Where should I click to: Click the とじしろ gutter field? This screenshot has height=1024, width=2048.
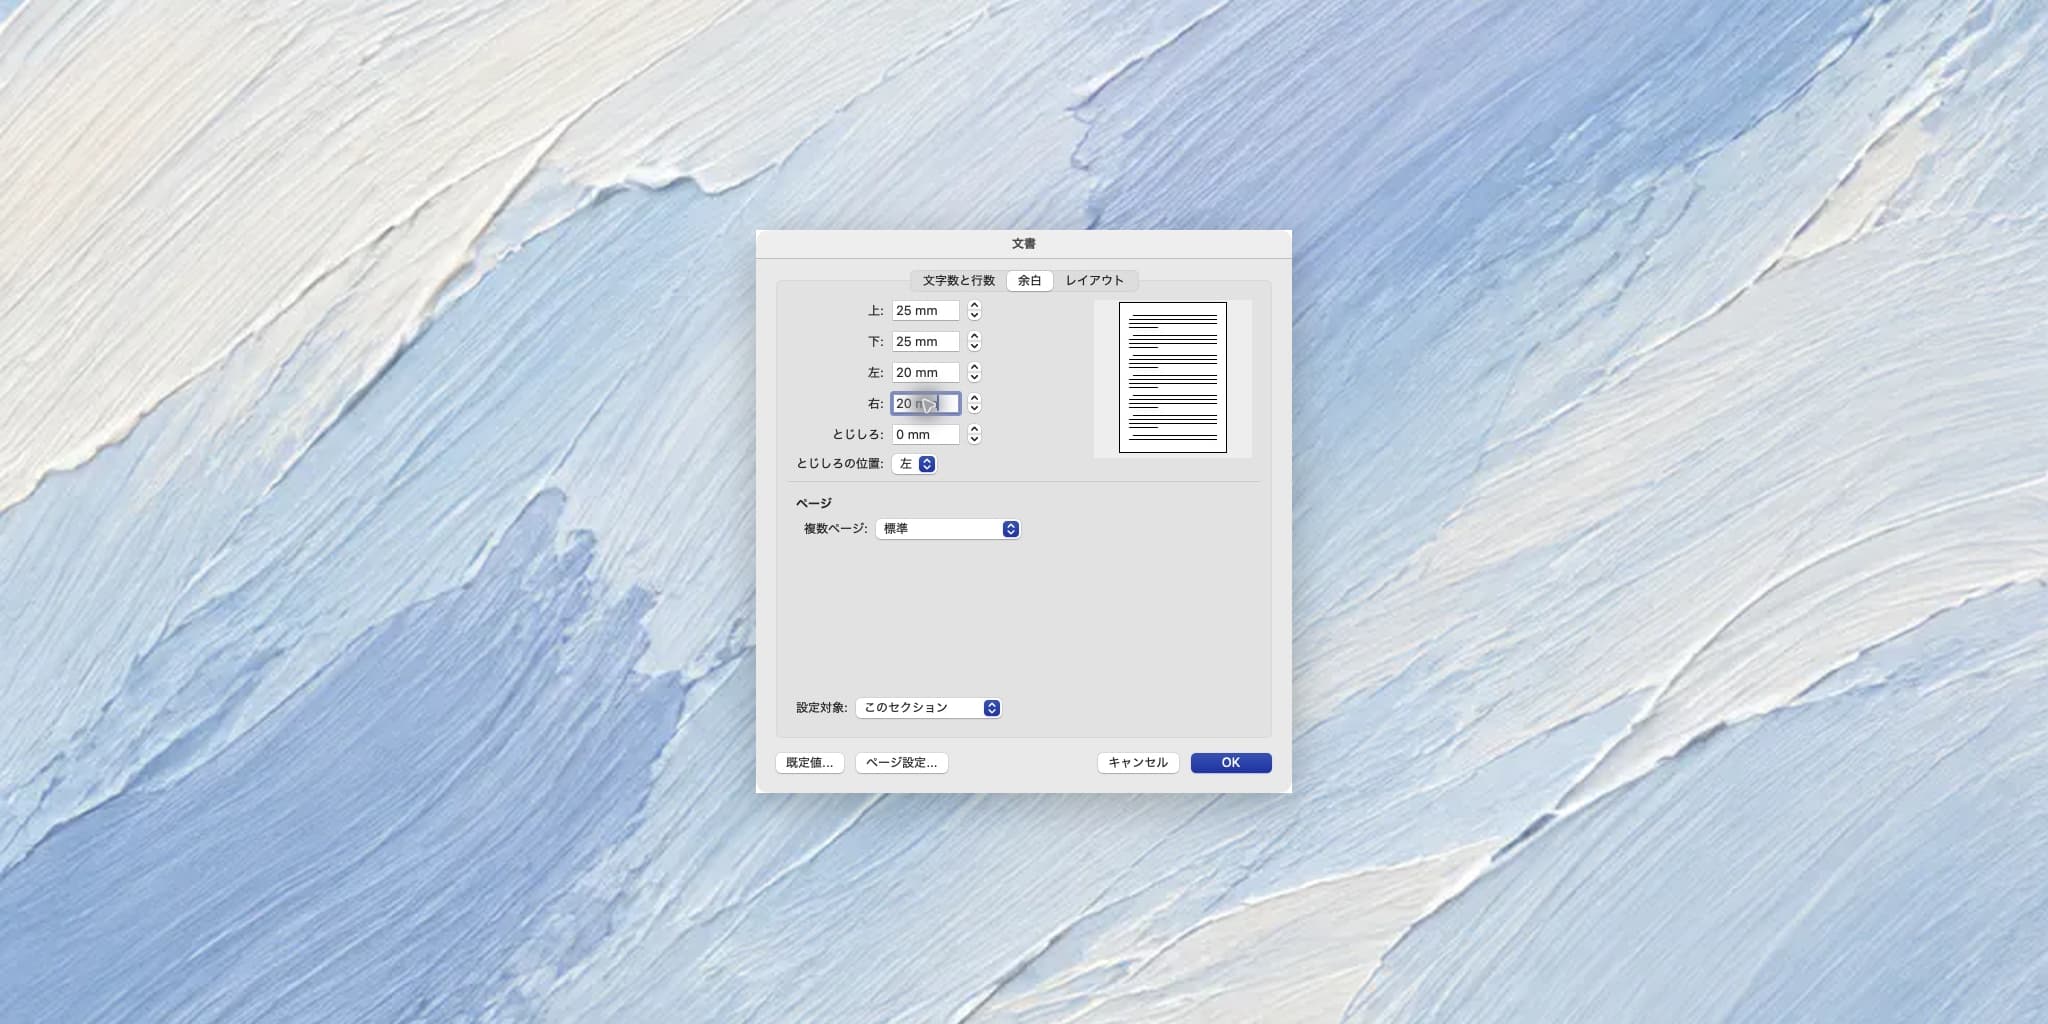click(926, 435)
